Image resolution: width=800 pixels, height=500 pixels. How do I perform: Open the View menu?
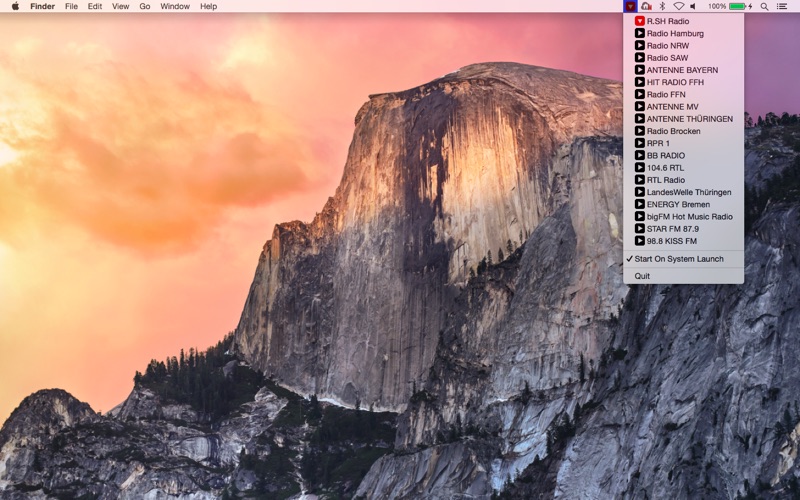[x=120, y=6]
